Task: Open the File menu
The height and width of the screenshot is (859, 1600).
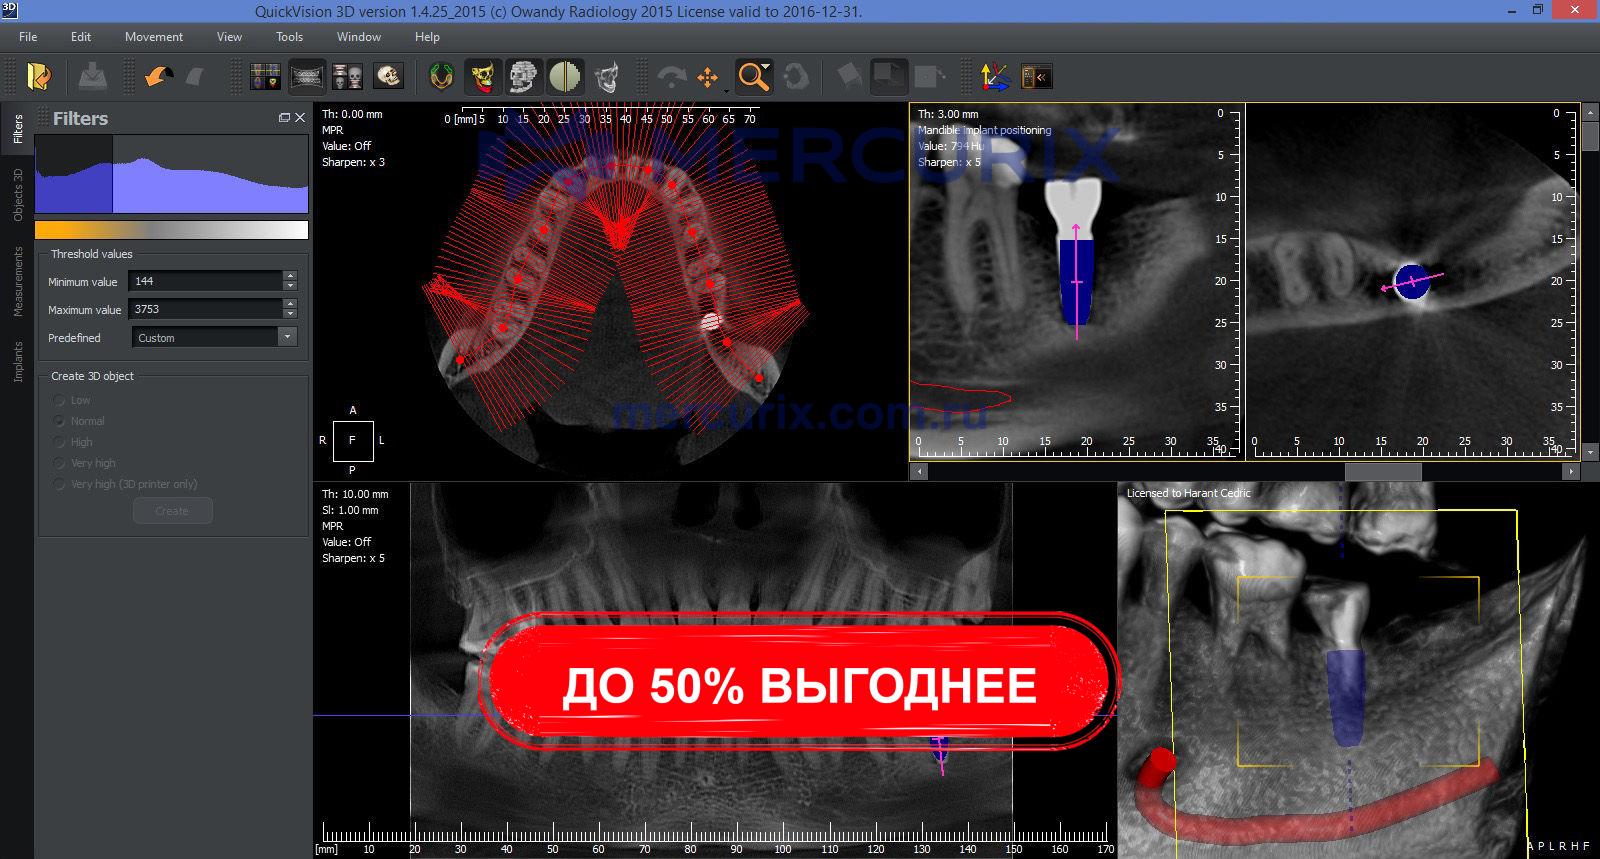Action: 28,37
